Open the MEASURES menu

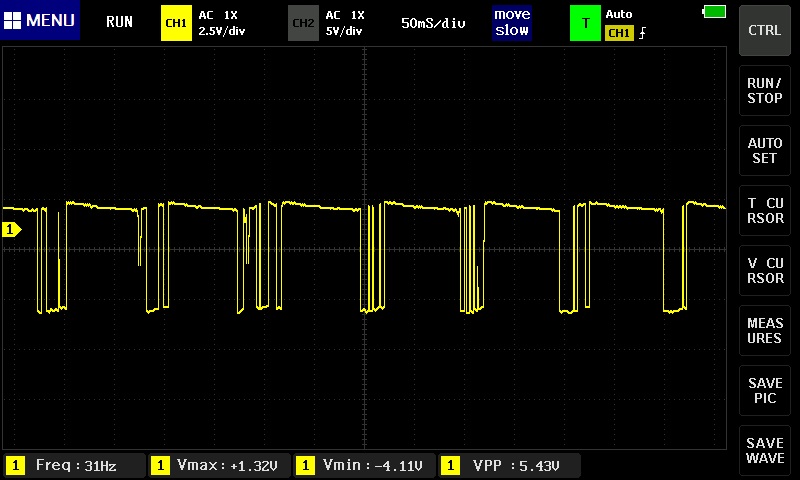pos(764,331)
